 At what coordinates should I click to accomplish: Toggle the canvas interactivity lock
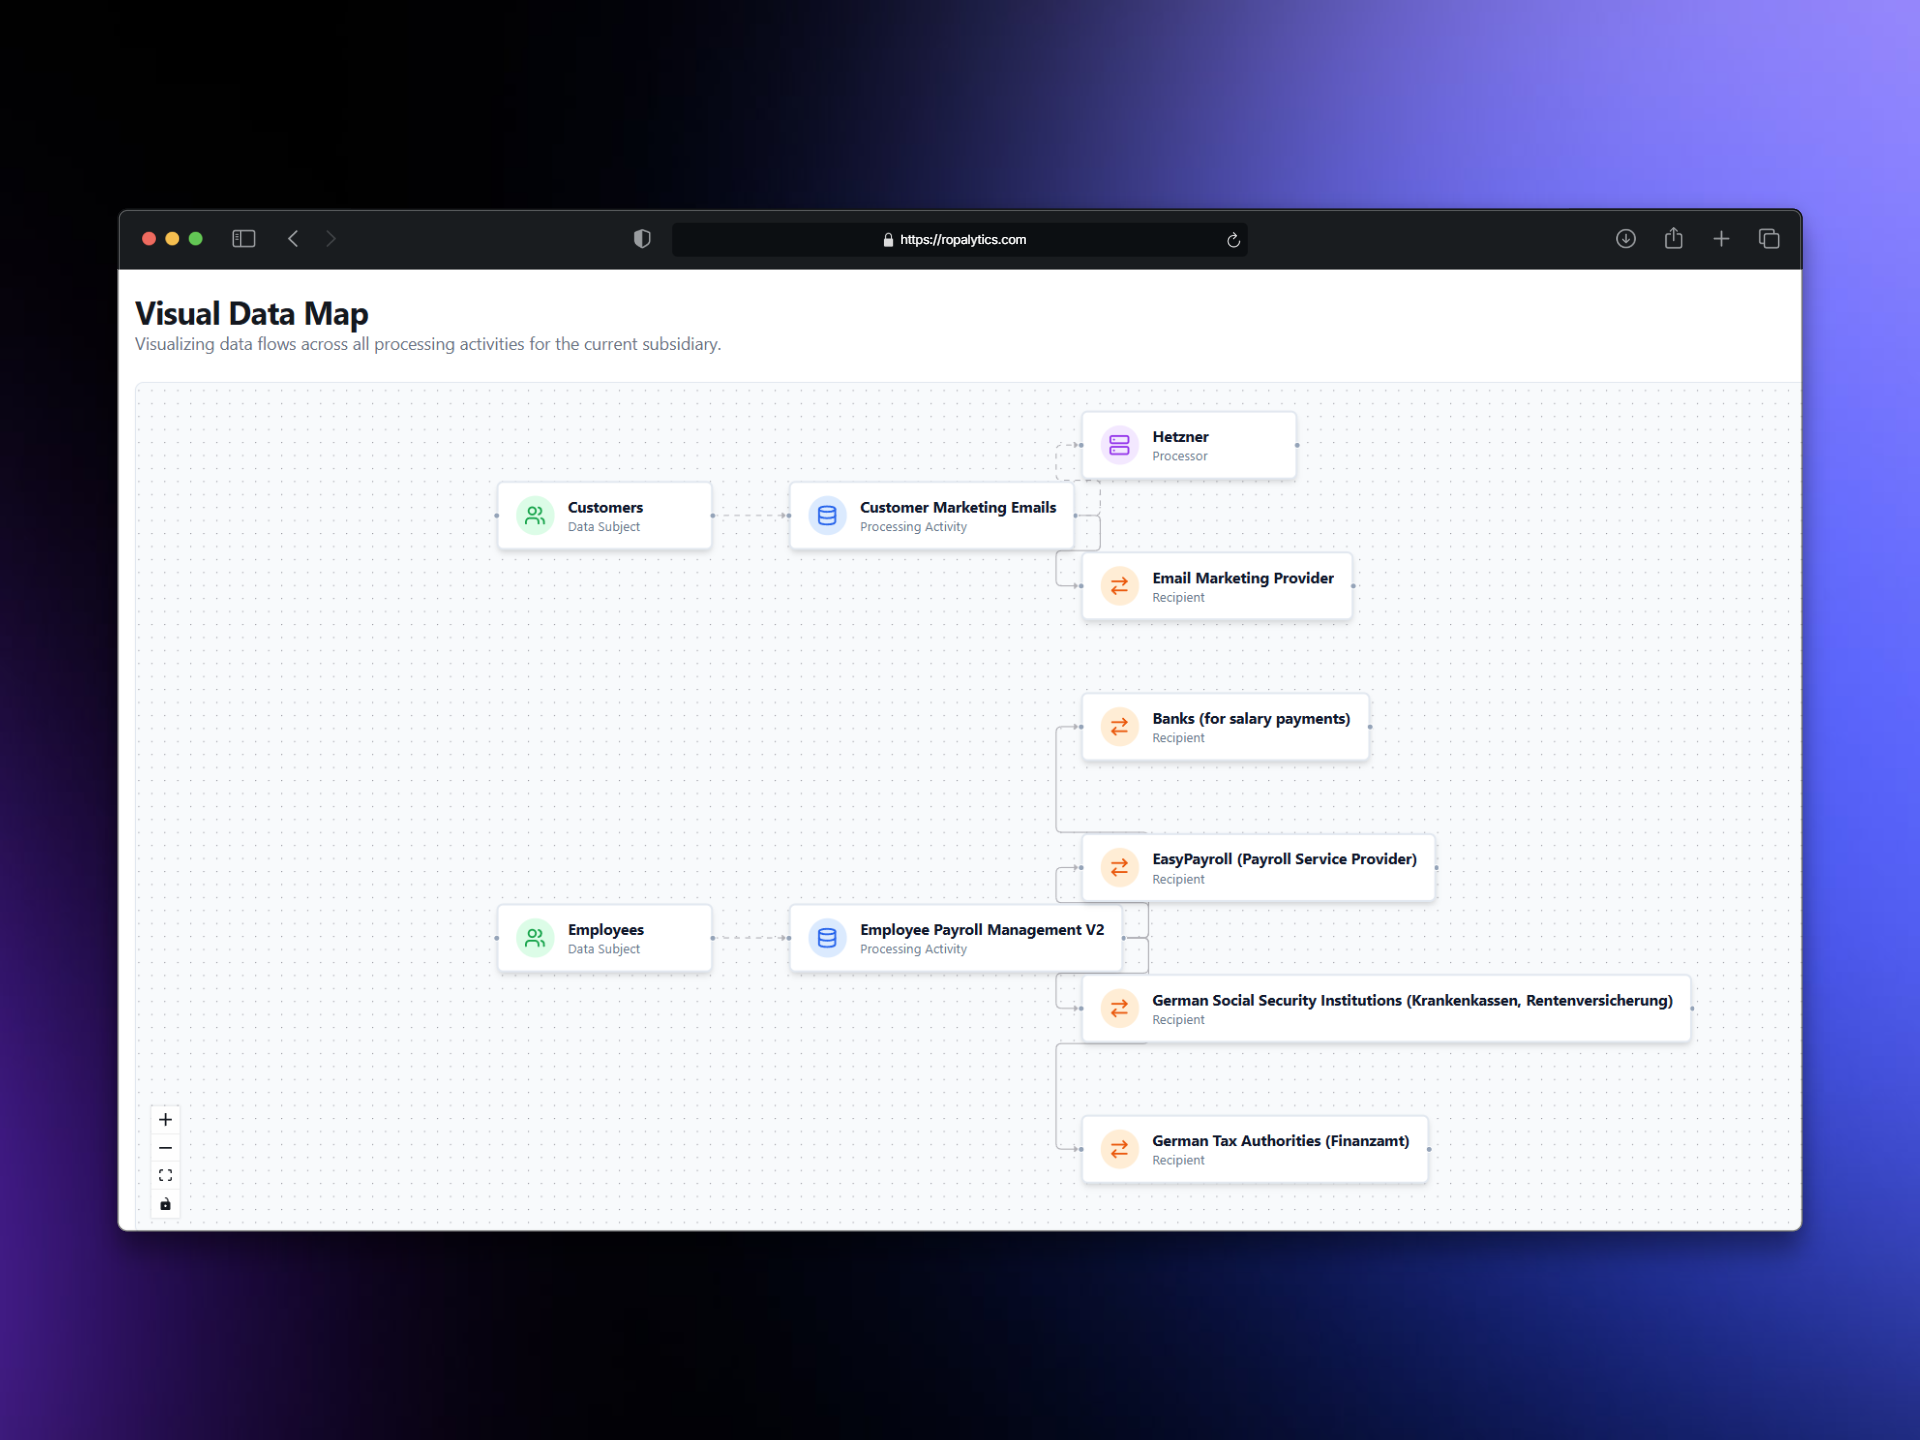(166, 1204)
